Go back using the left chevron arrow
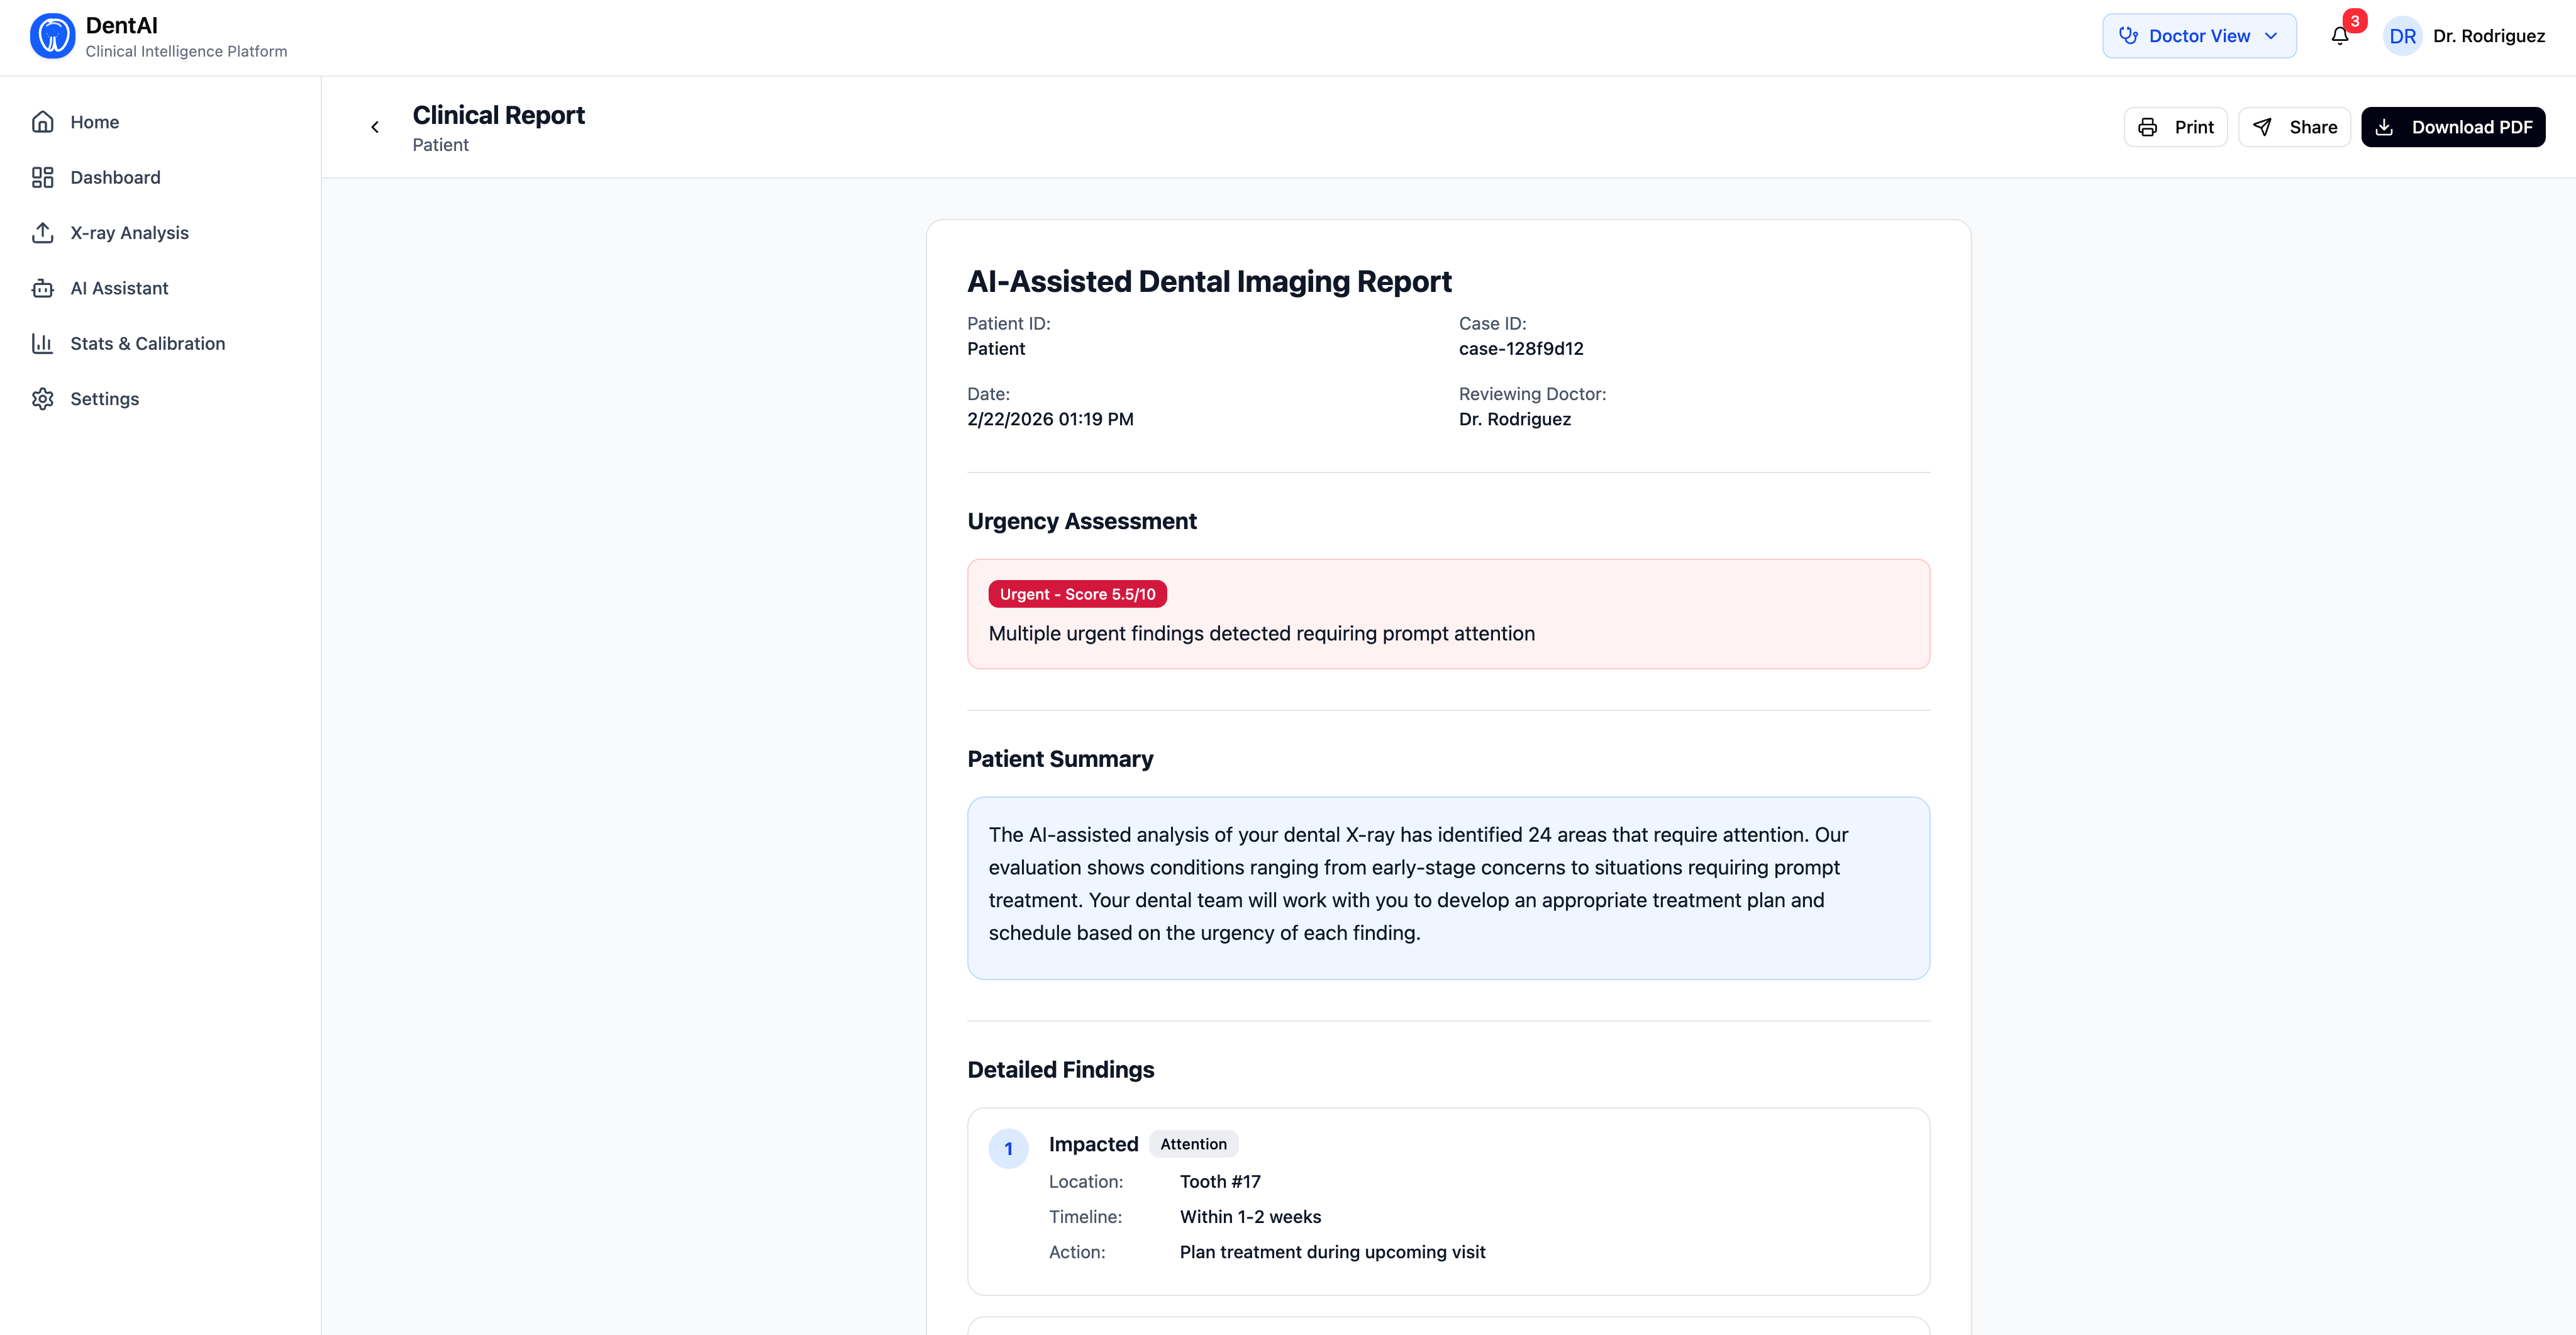 tap(375, 127)
